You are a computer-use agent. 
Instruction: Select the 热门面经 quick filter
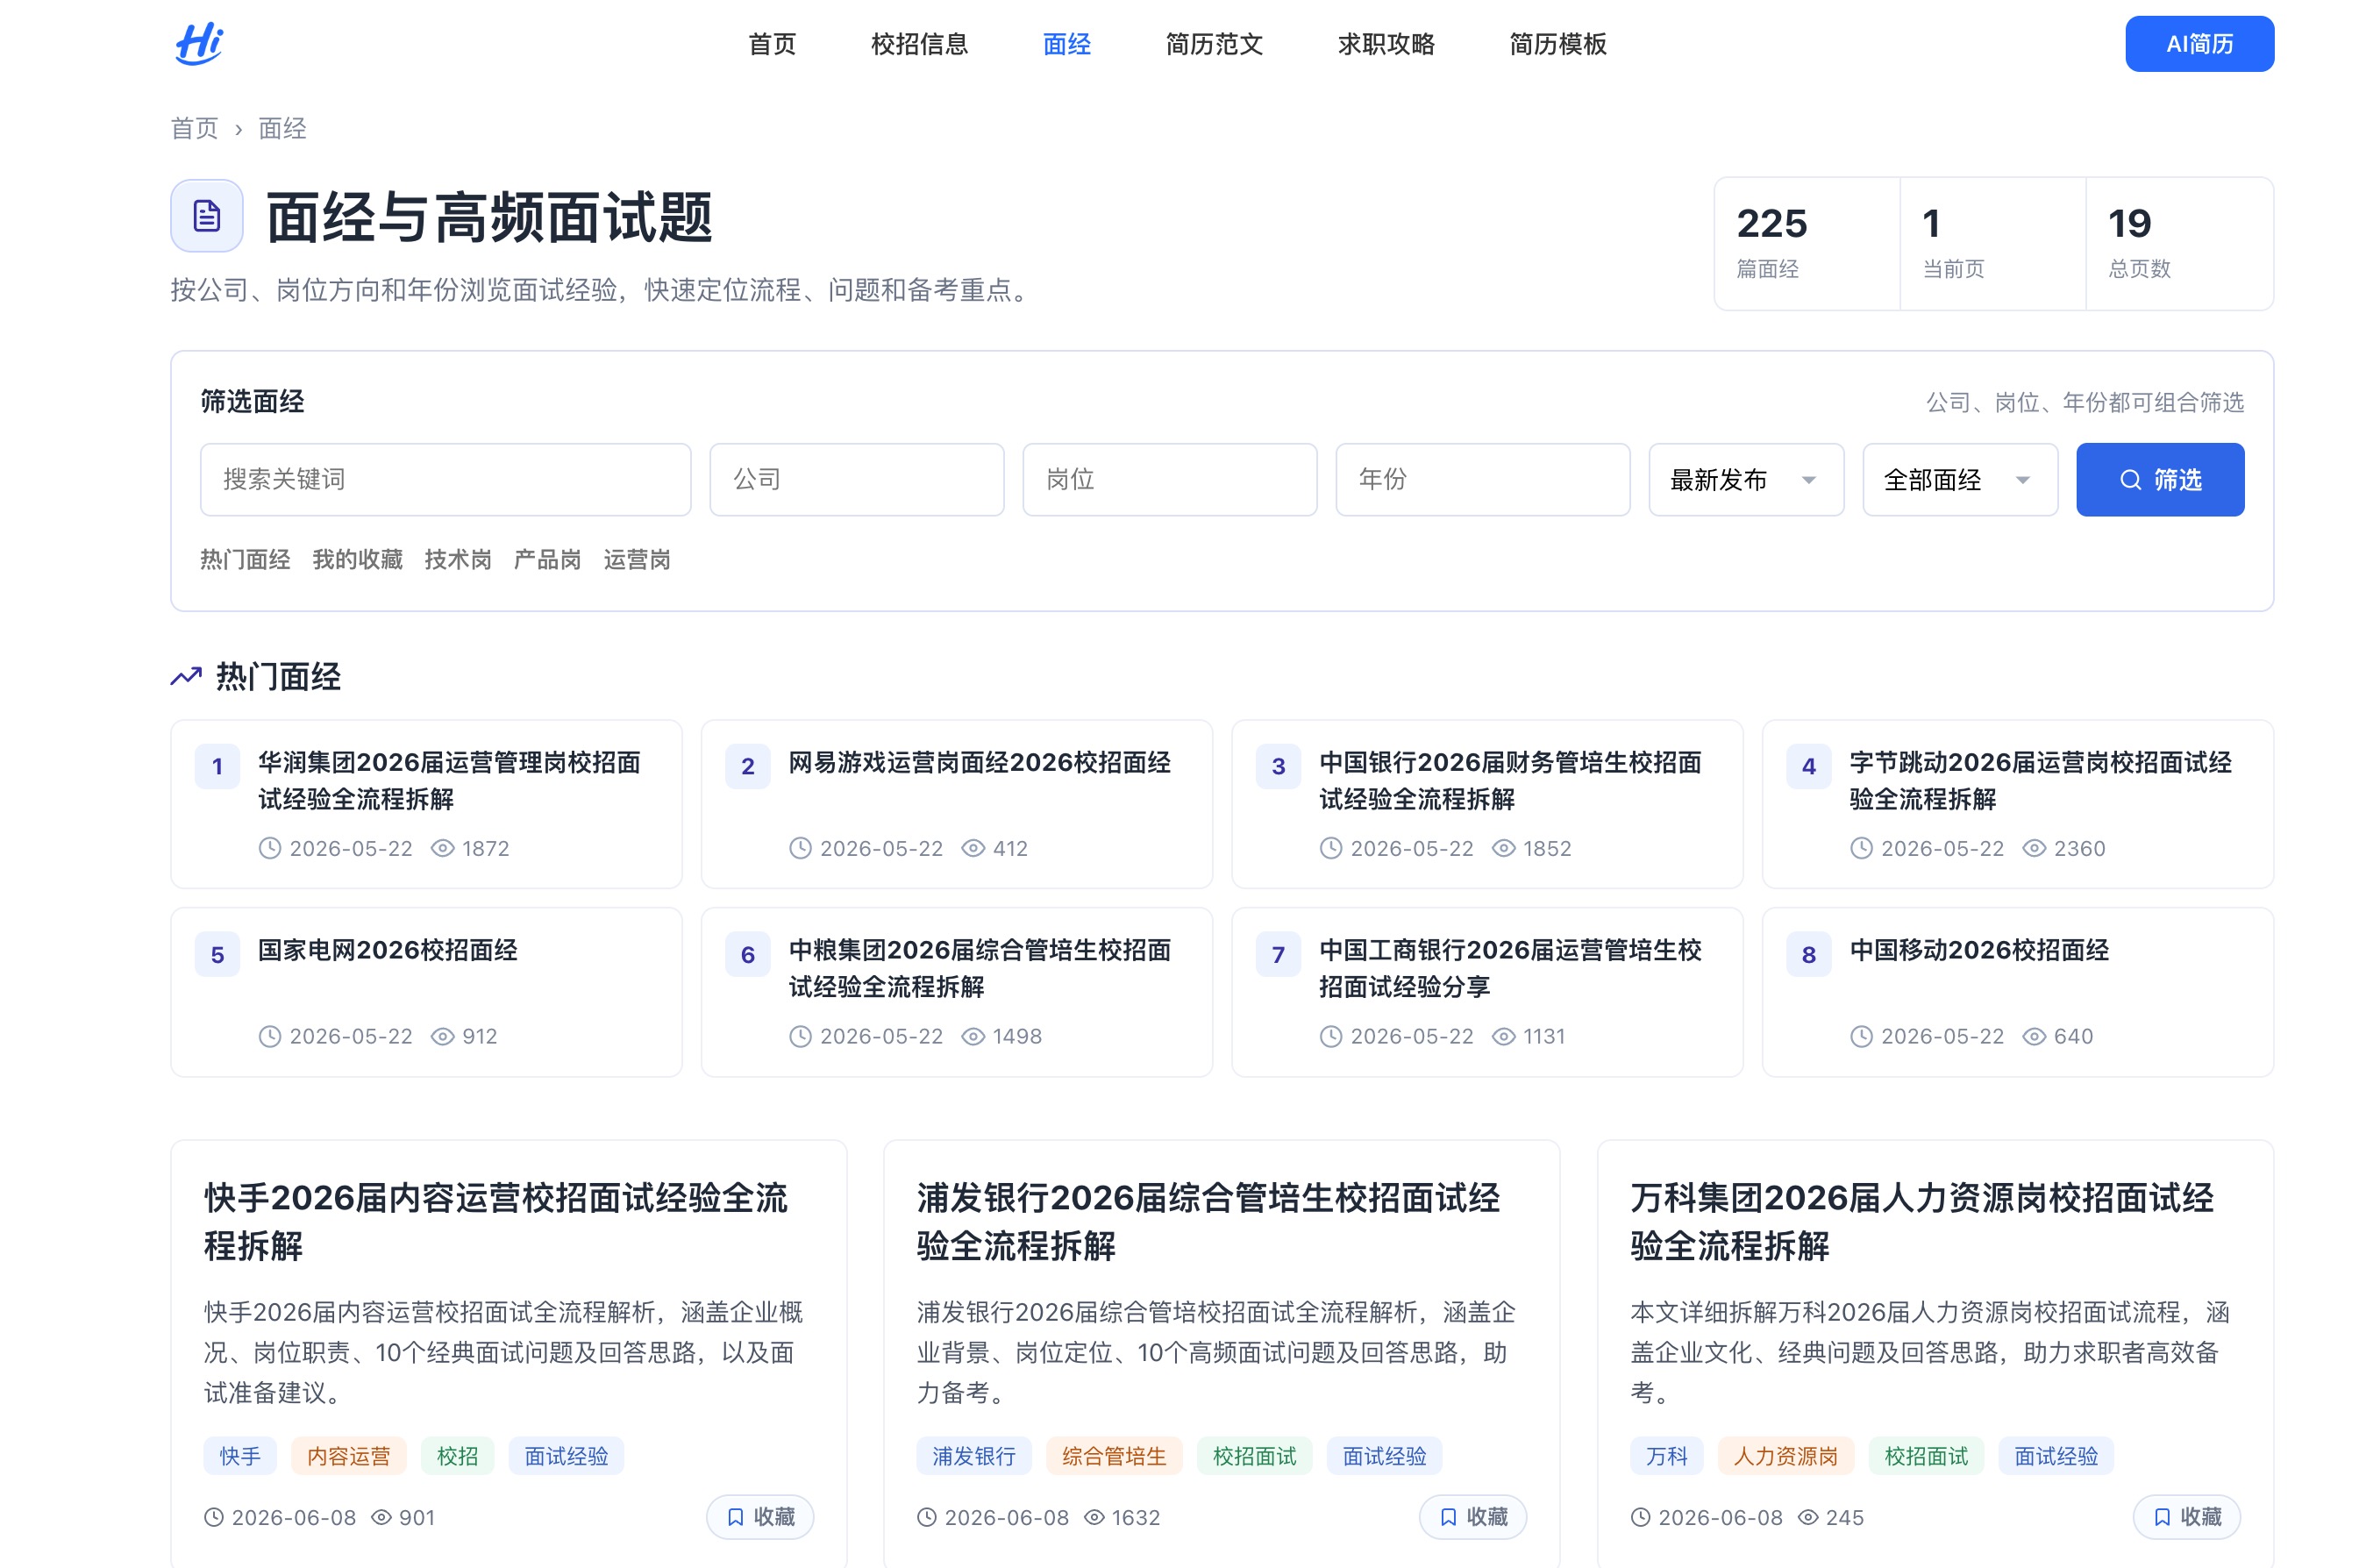click(x=245, y=560)
